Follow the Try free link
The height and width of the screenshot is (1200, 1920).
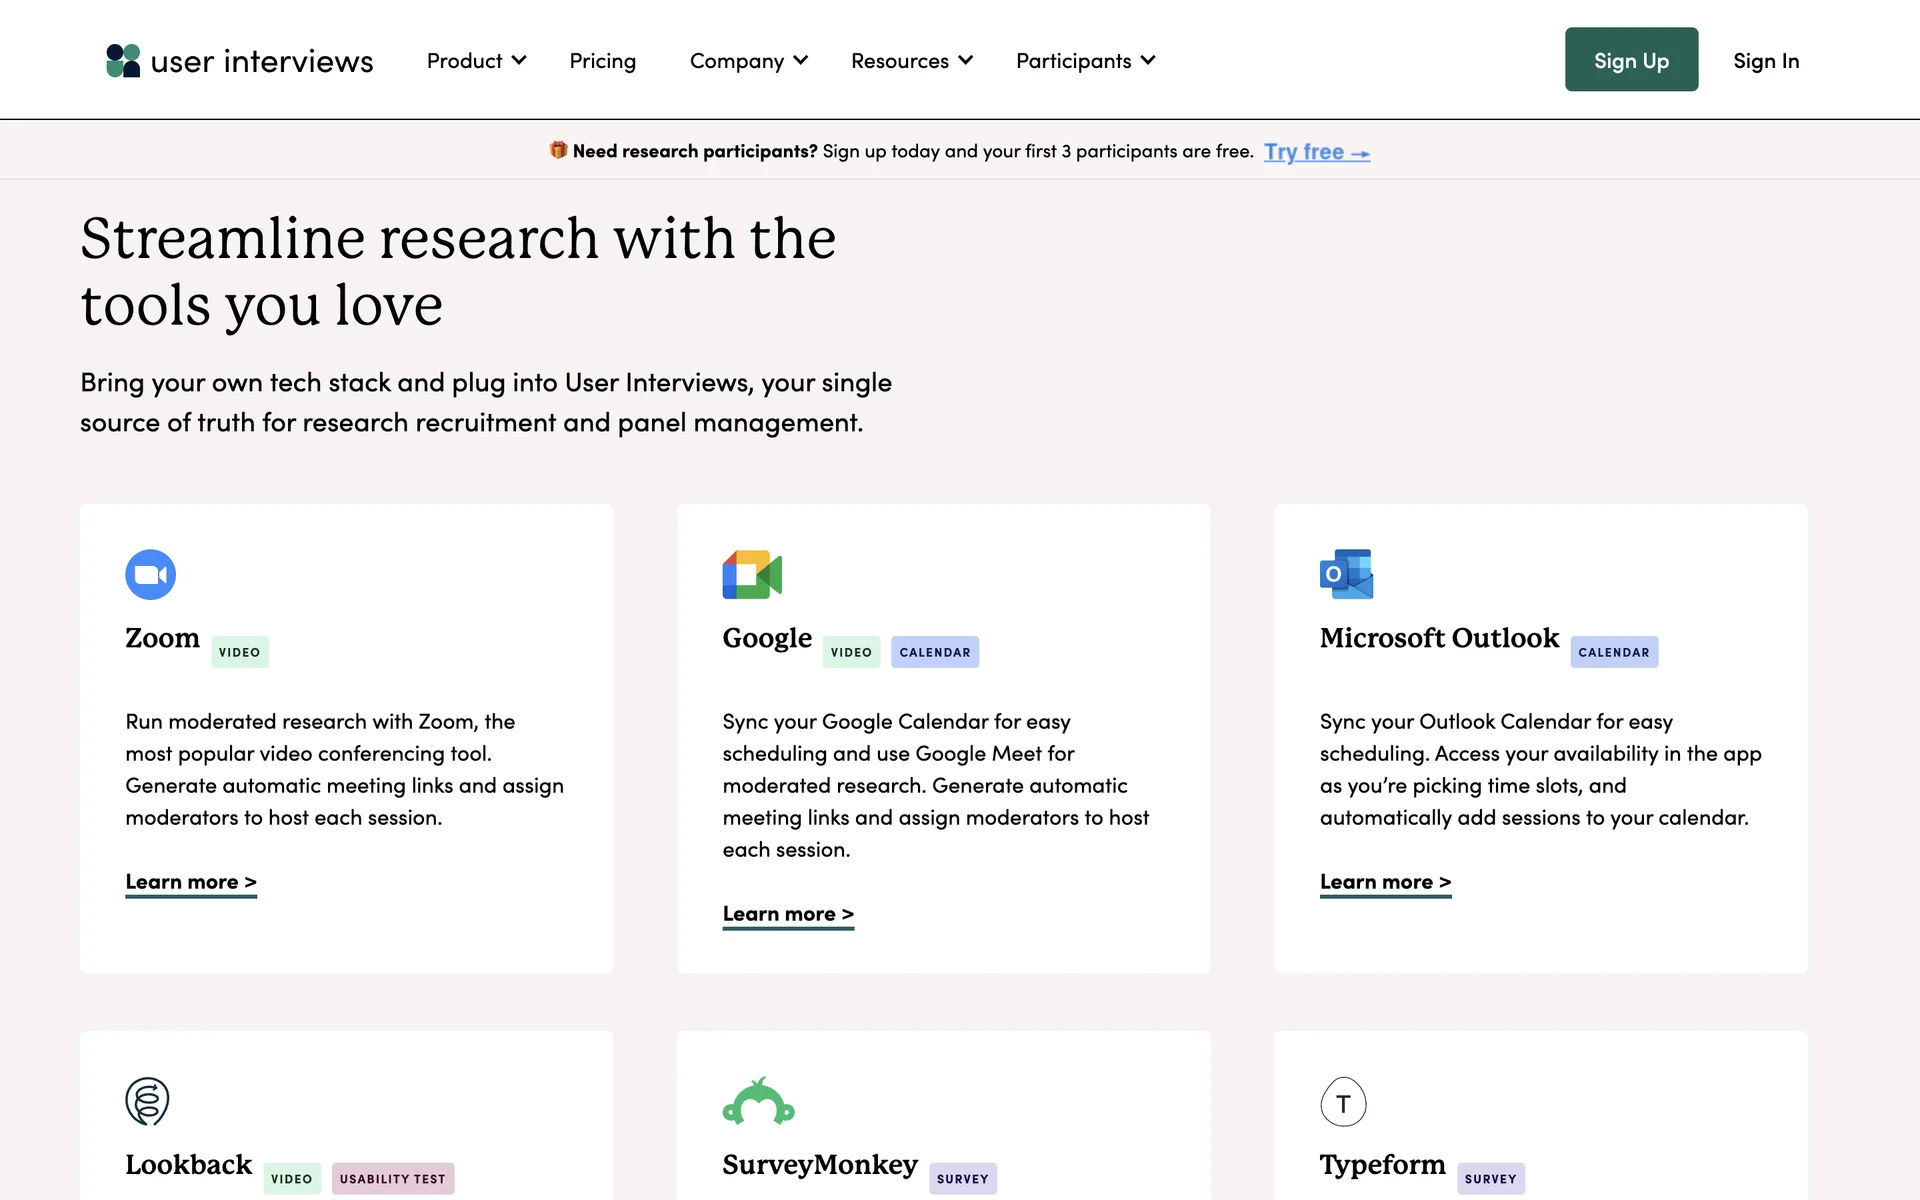point(1316,152)
